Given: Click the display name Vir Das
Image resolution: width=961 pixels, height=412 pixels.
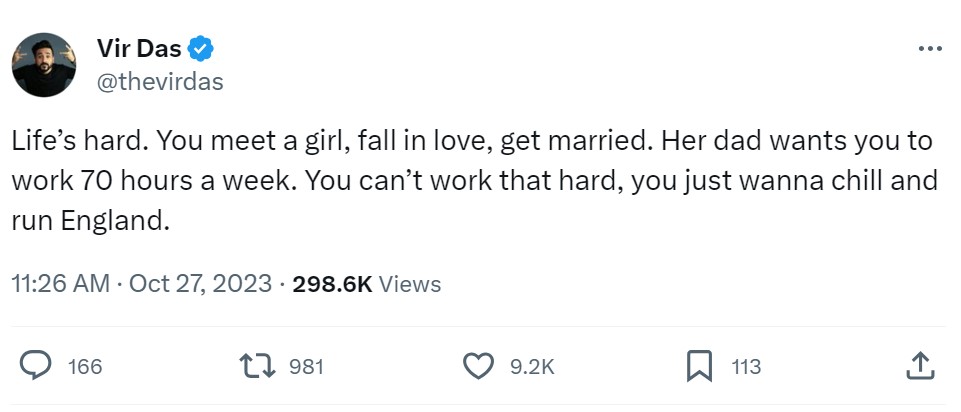Looking at the screenshot, I should pyautogui.click(x=139, y=47).
